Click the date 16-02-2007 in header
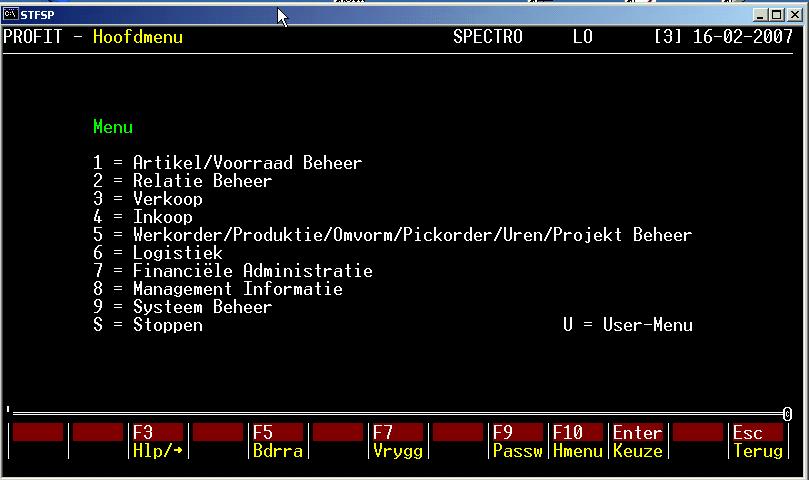Image resolution: width=809 pixels, height=480 pixels. coord(742,37)
